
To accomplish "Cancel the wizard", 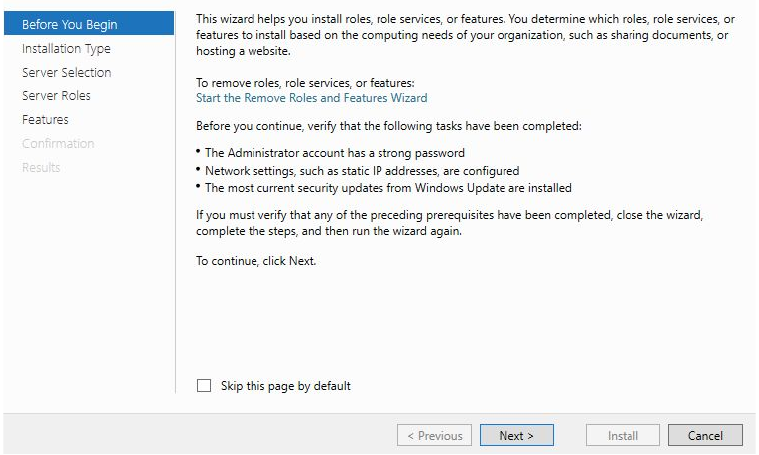I will [x=705, y=435].
